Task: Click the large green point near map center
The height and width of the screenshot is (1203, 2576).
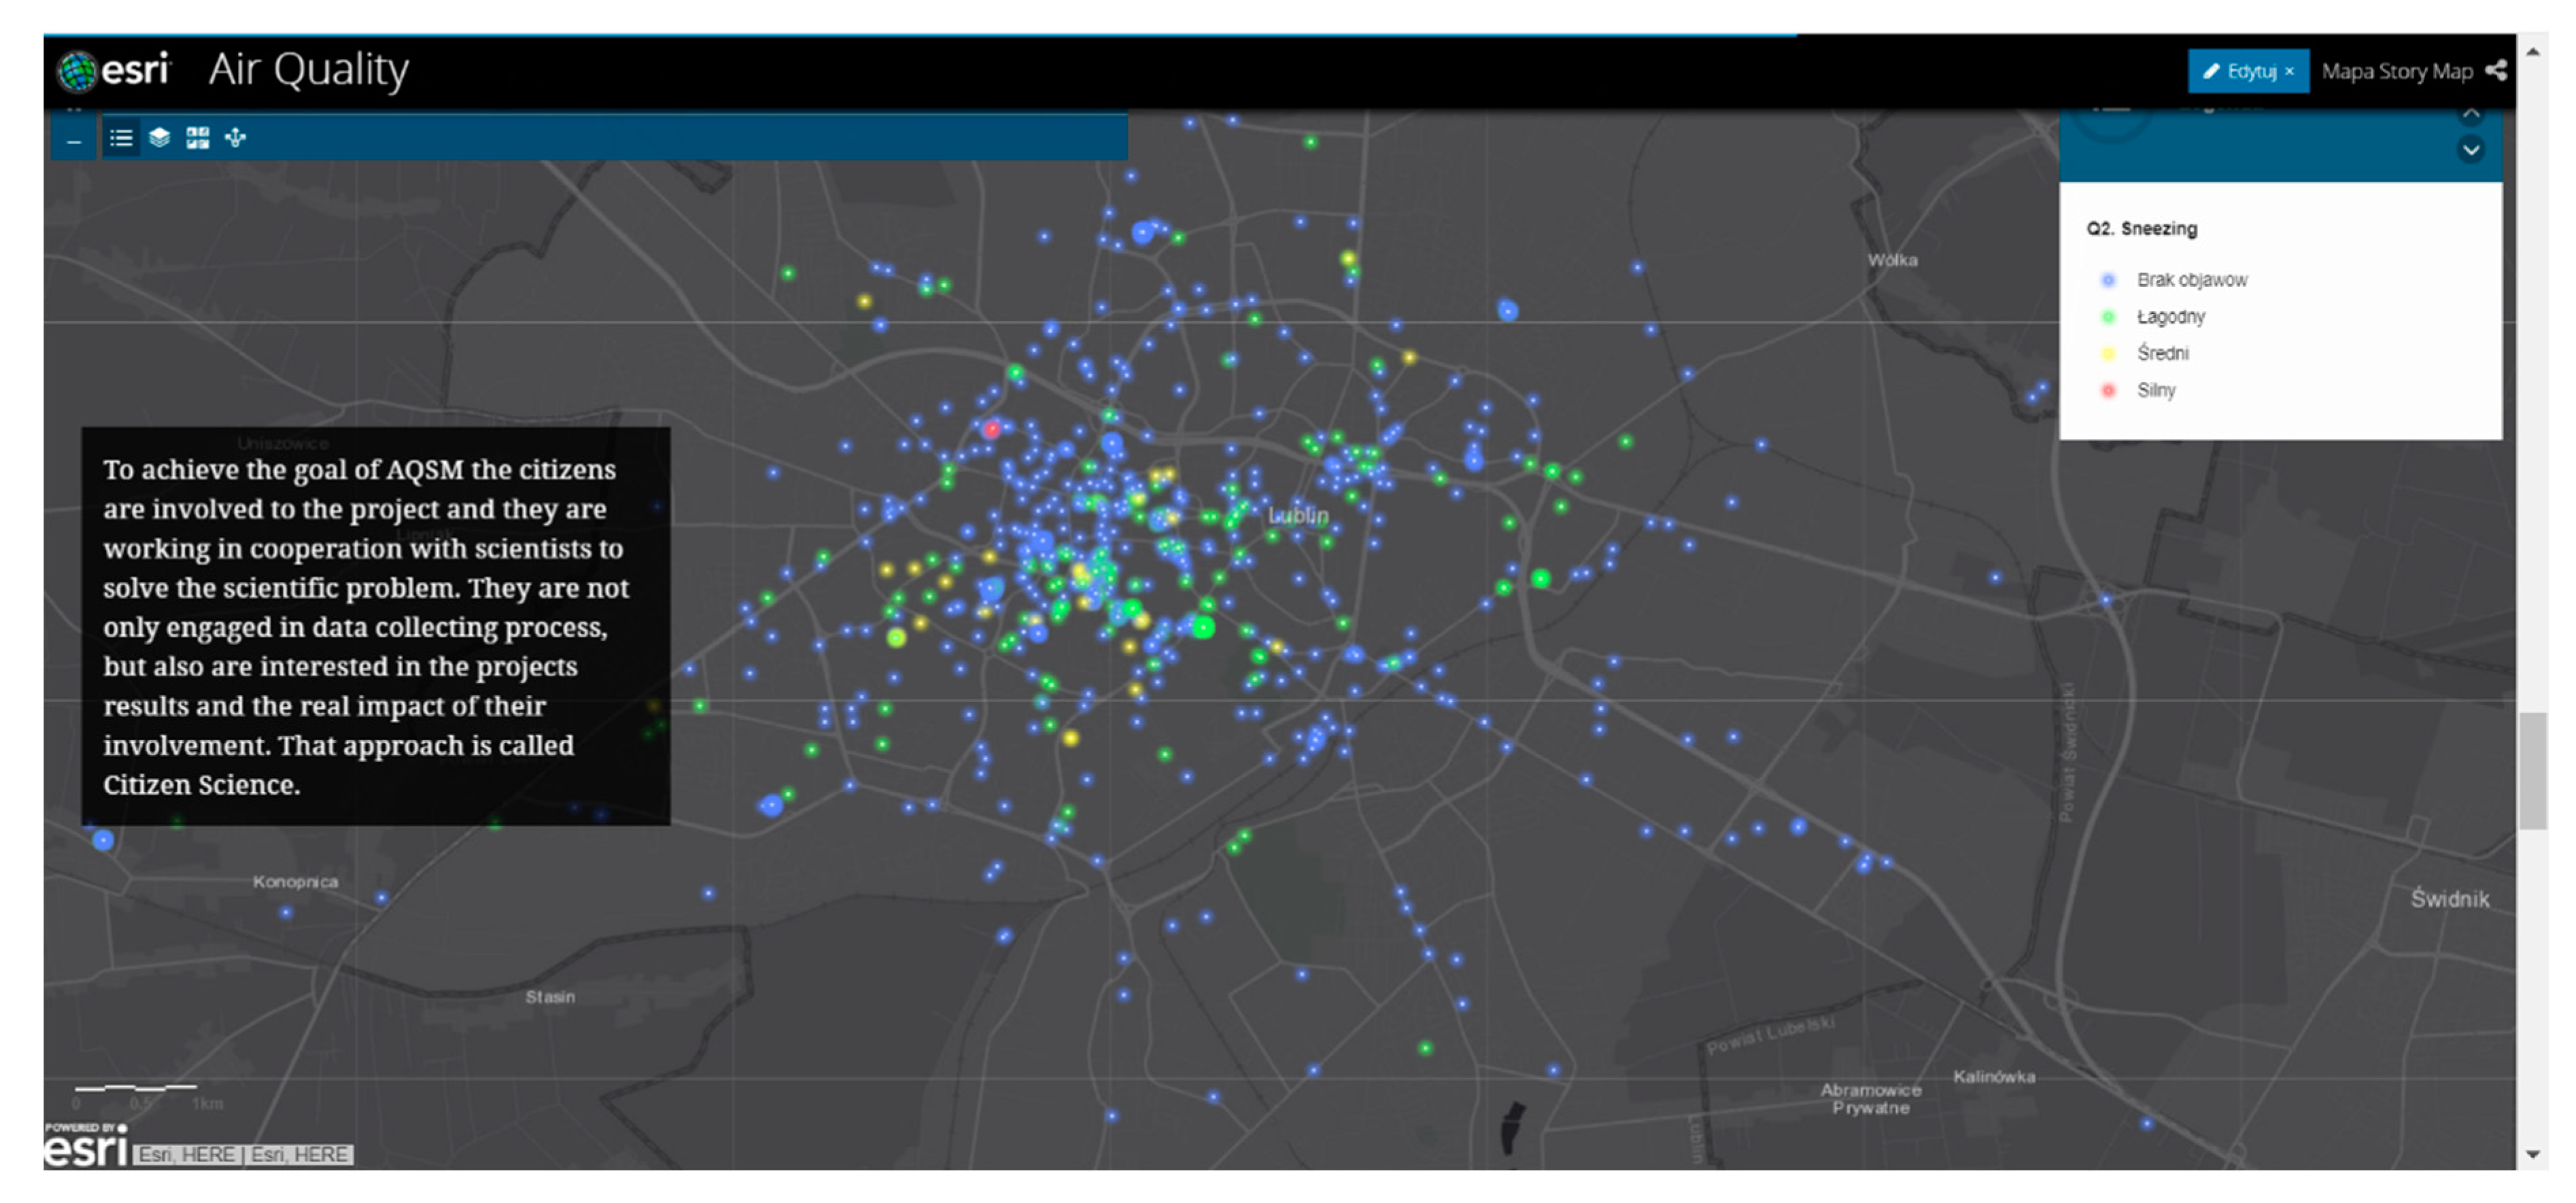Action: click(1204, 628)
